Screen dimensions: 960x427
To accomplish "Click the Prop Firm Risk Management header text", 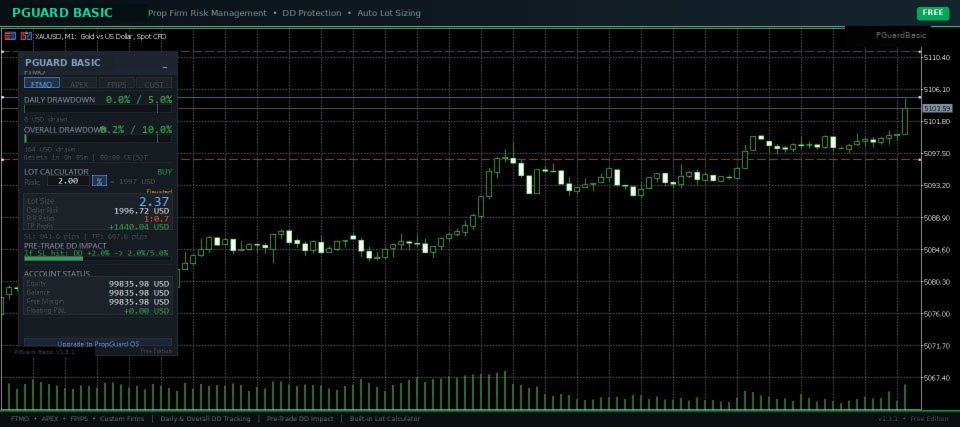I will click(x=208, y=13).
